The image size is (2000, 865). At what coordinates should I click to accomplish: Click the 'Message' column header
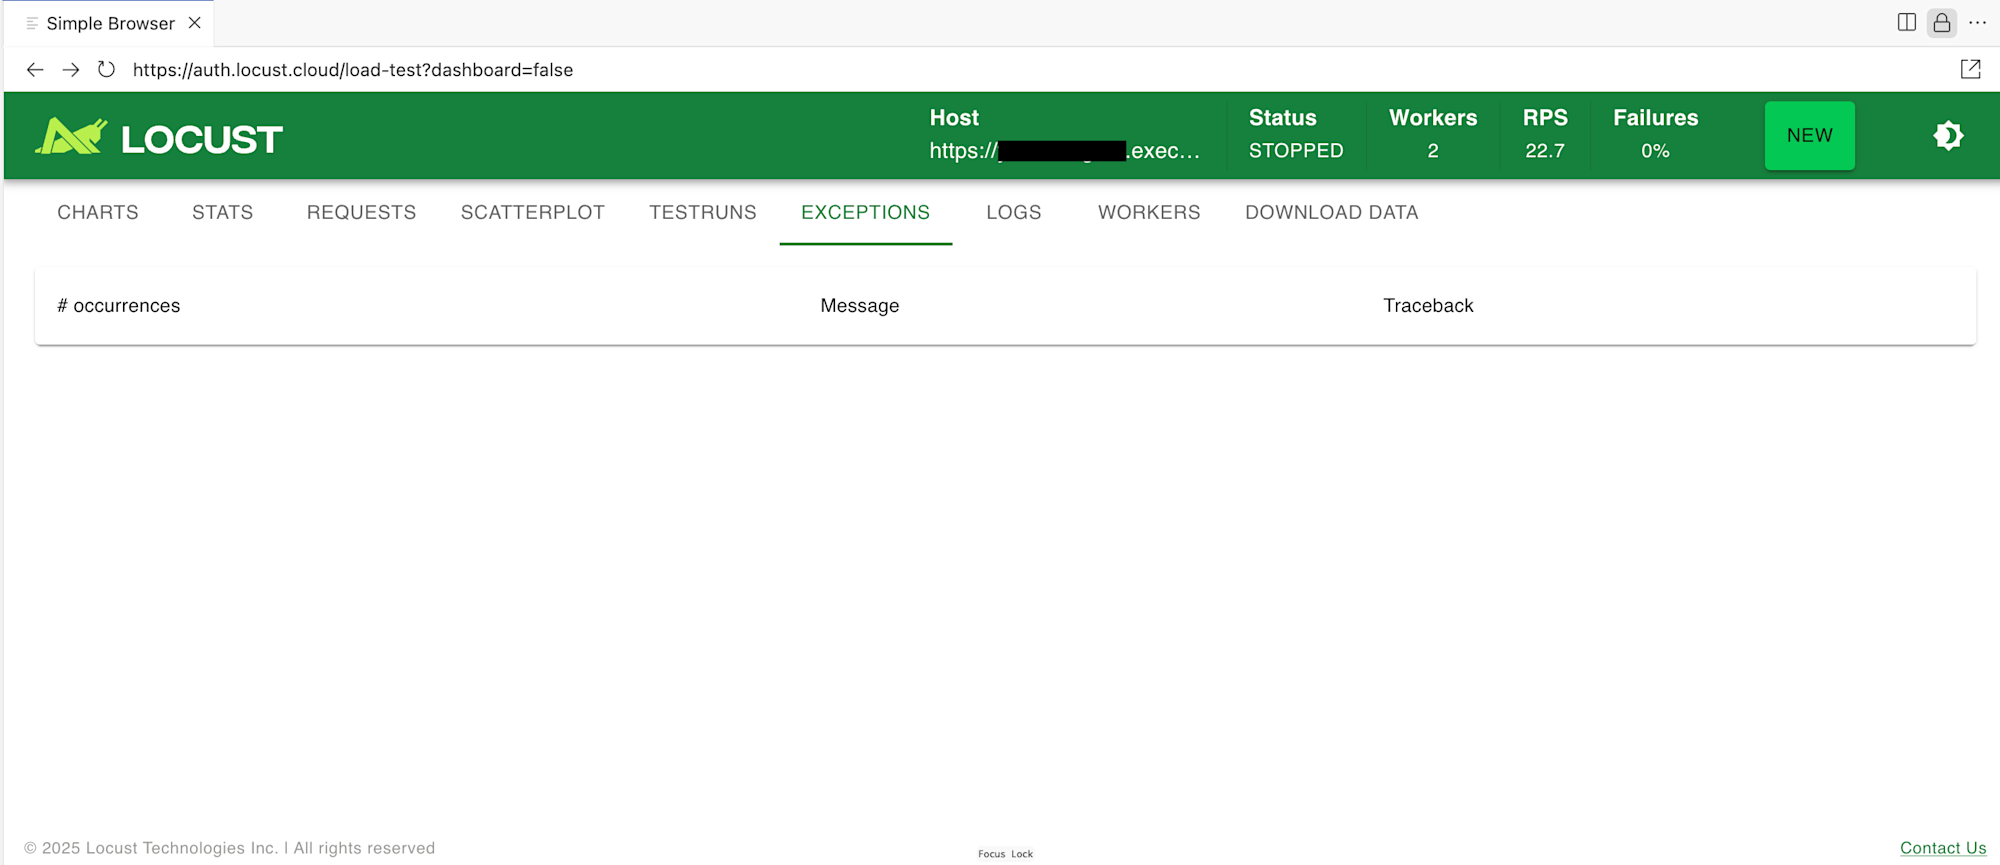pos(860,306)
